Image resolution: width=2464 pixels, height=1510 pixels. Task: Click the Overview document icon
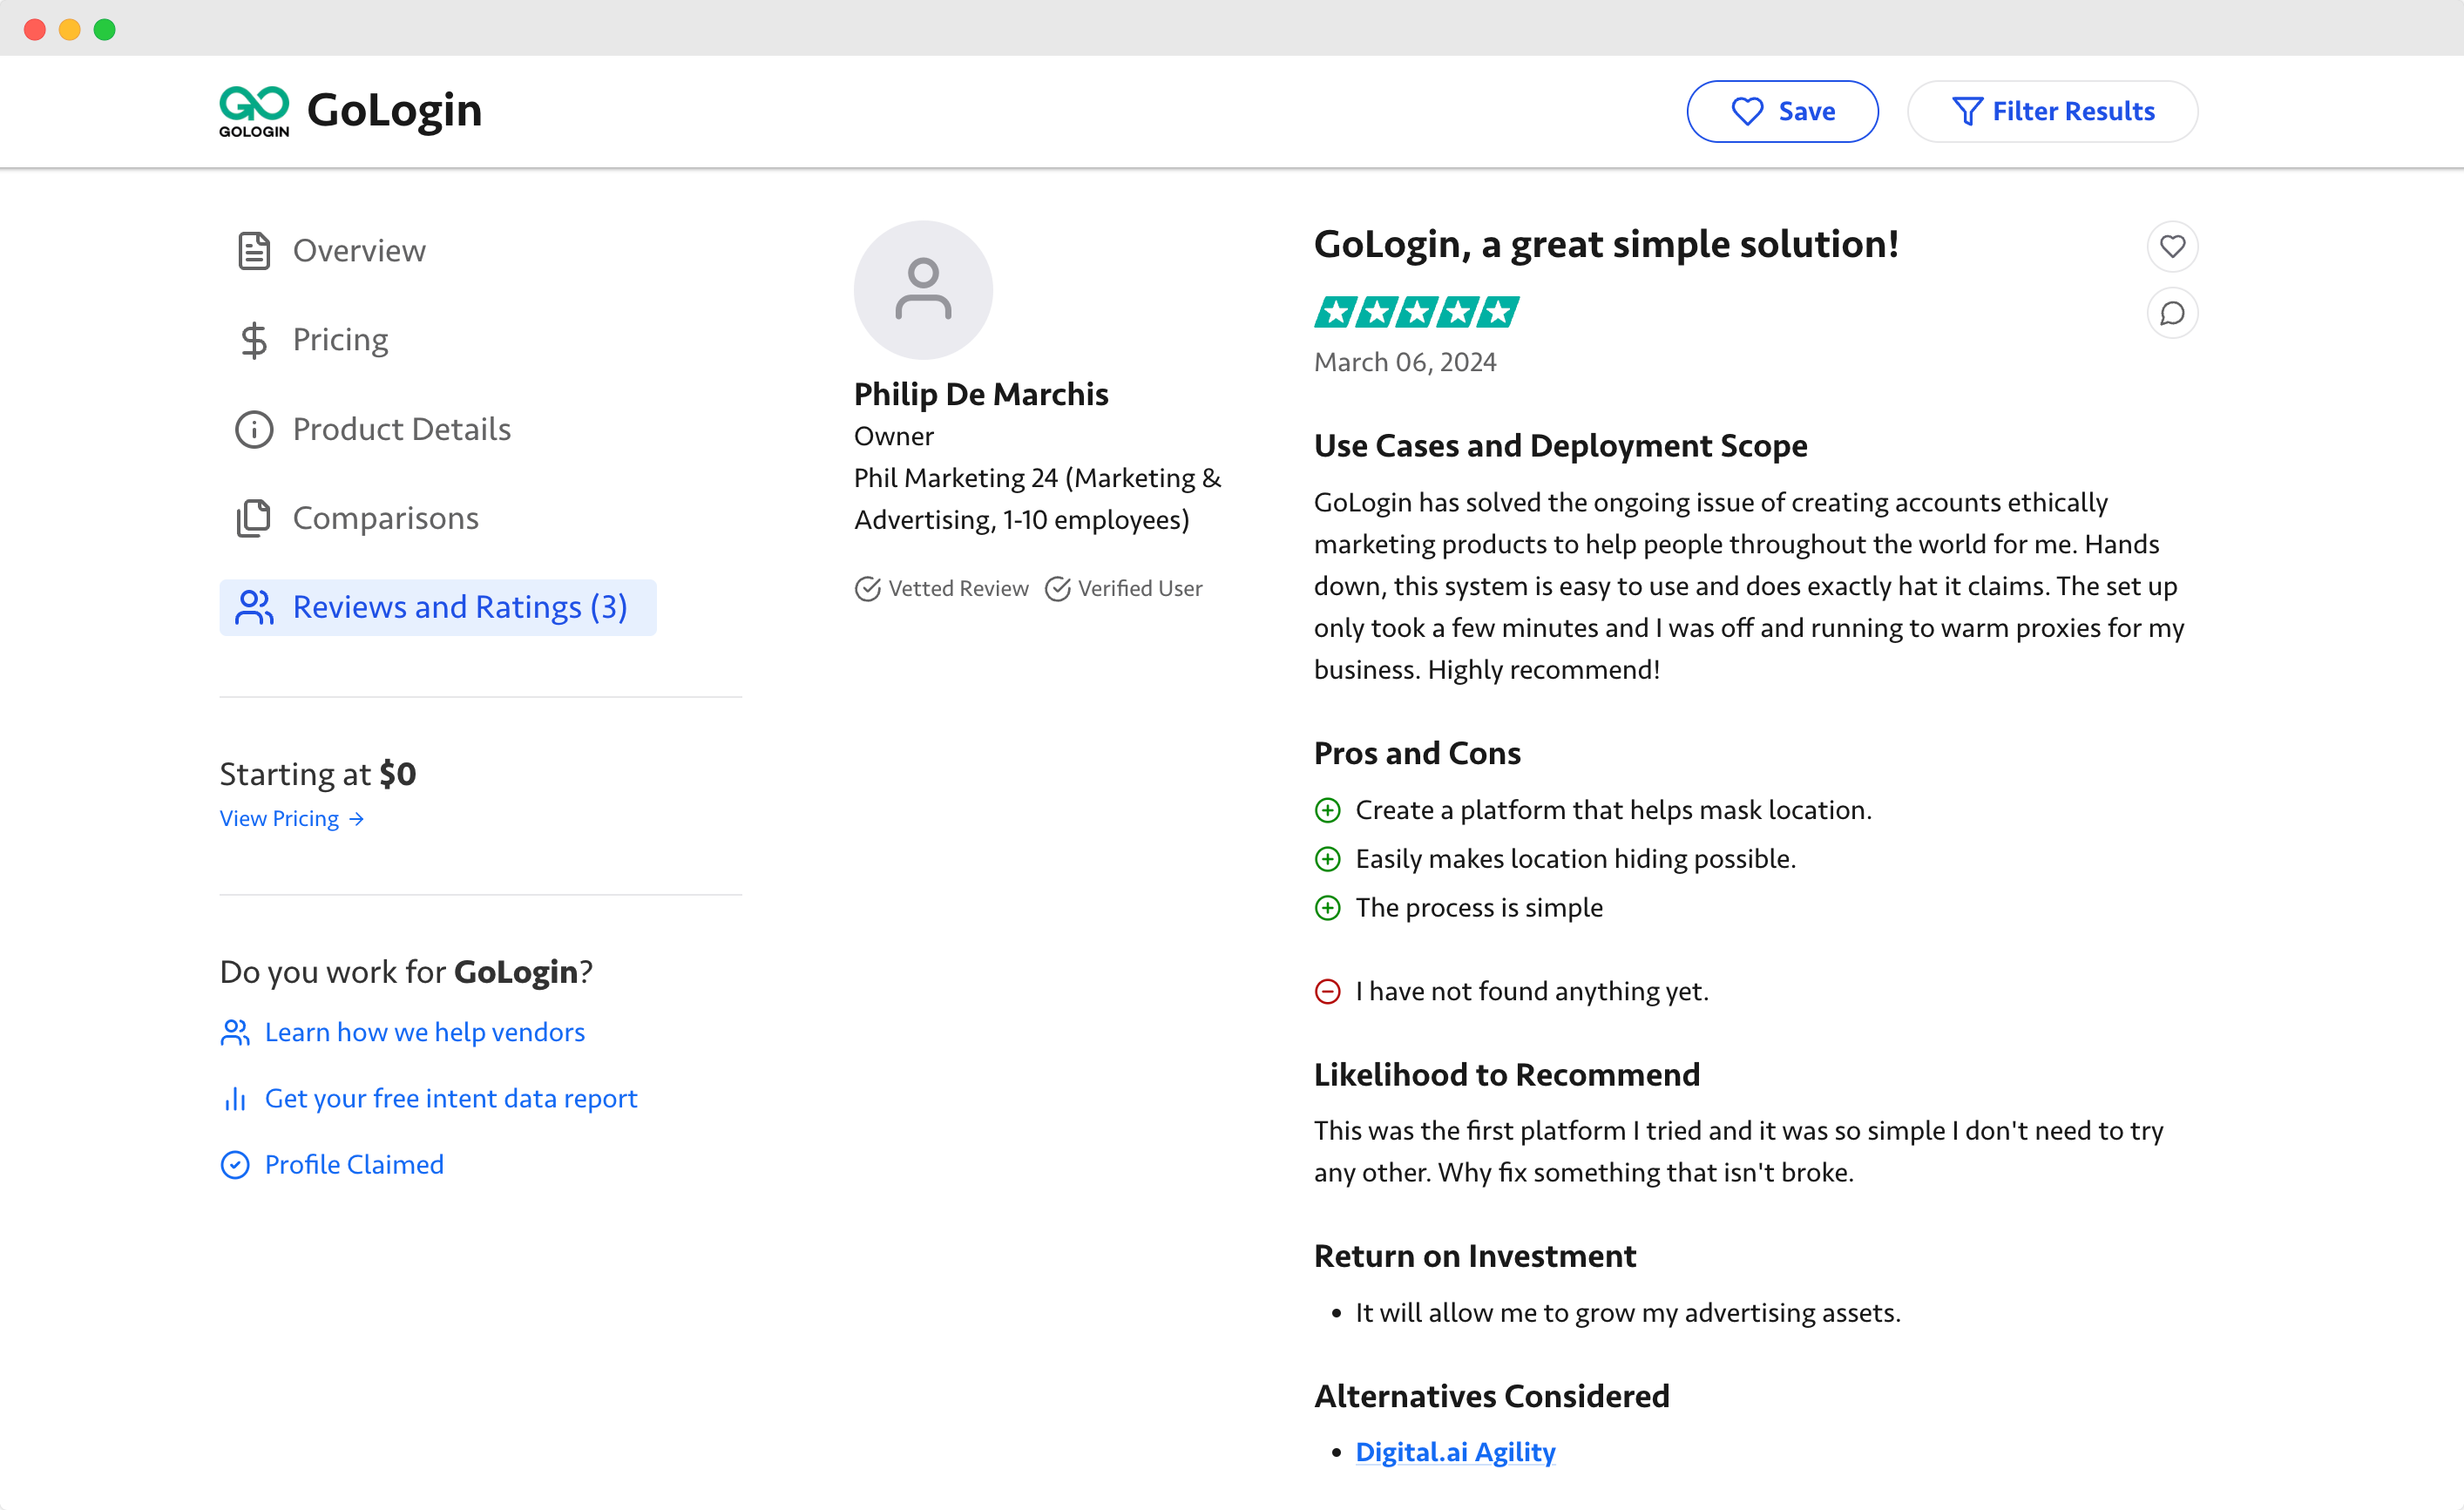254,251
